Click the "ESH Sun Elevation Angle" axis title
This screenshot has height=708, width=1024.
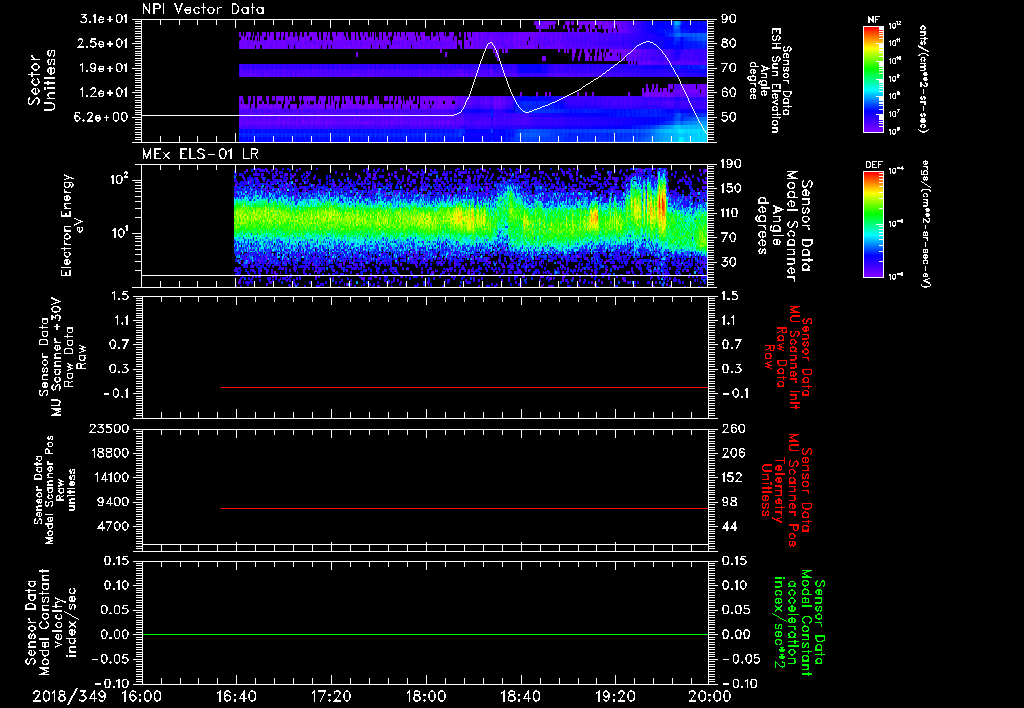point(770,80)
